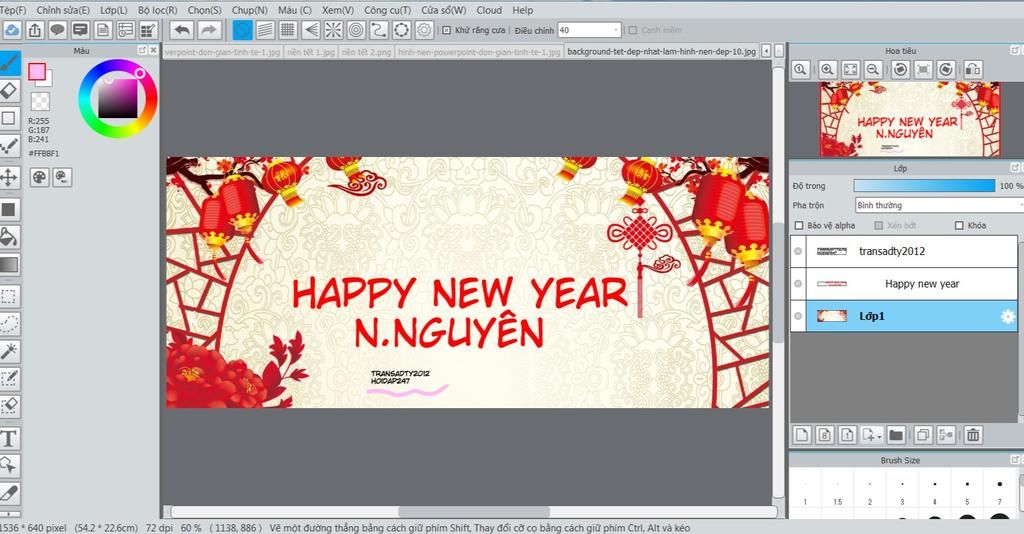Activate the rectangular Select tool
The width and height of the screenshot is (1024, 534).
tap(9, 296)
